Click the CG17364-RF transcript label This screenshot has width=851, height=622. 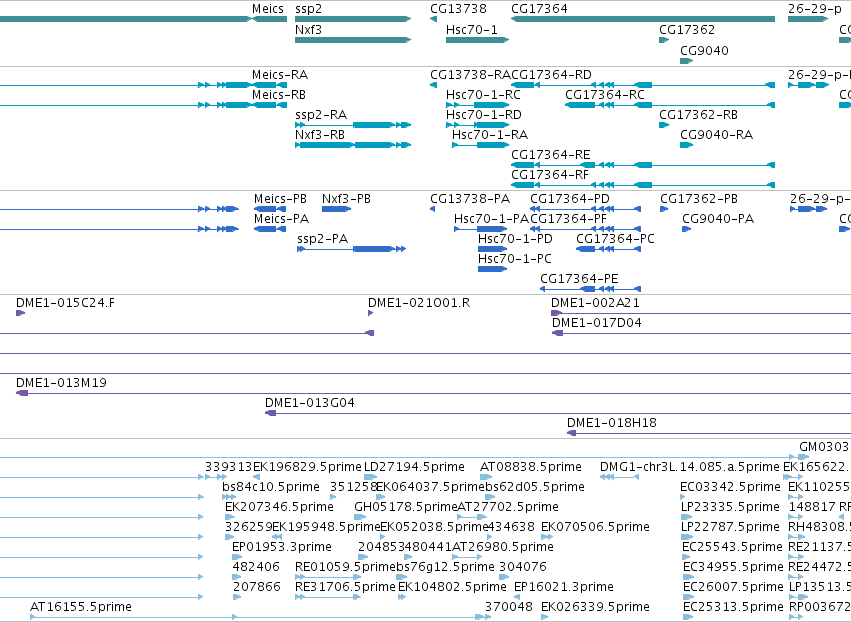[550, 175]
